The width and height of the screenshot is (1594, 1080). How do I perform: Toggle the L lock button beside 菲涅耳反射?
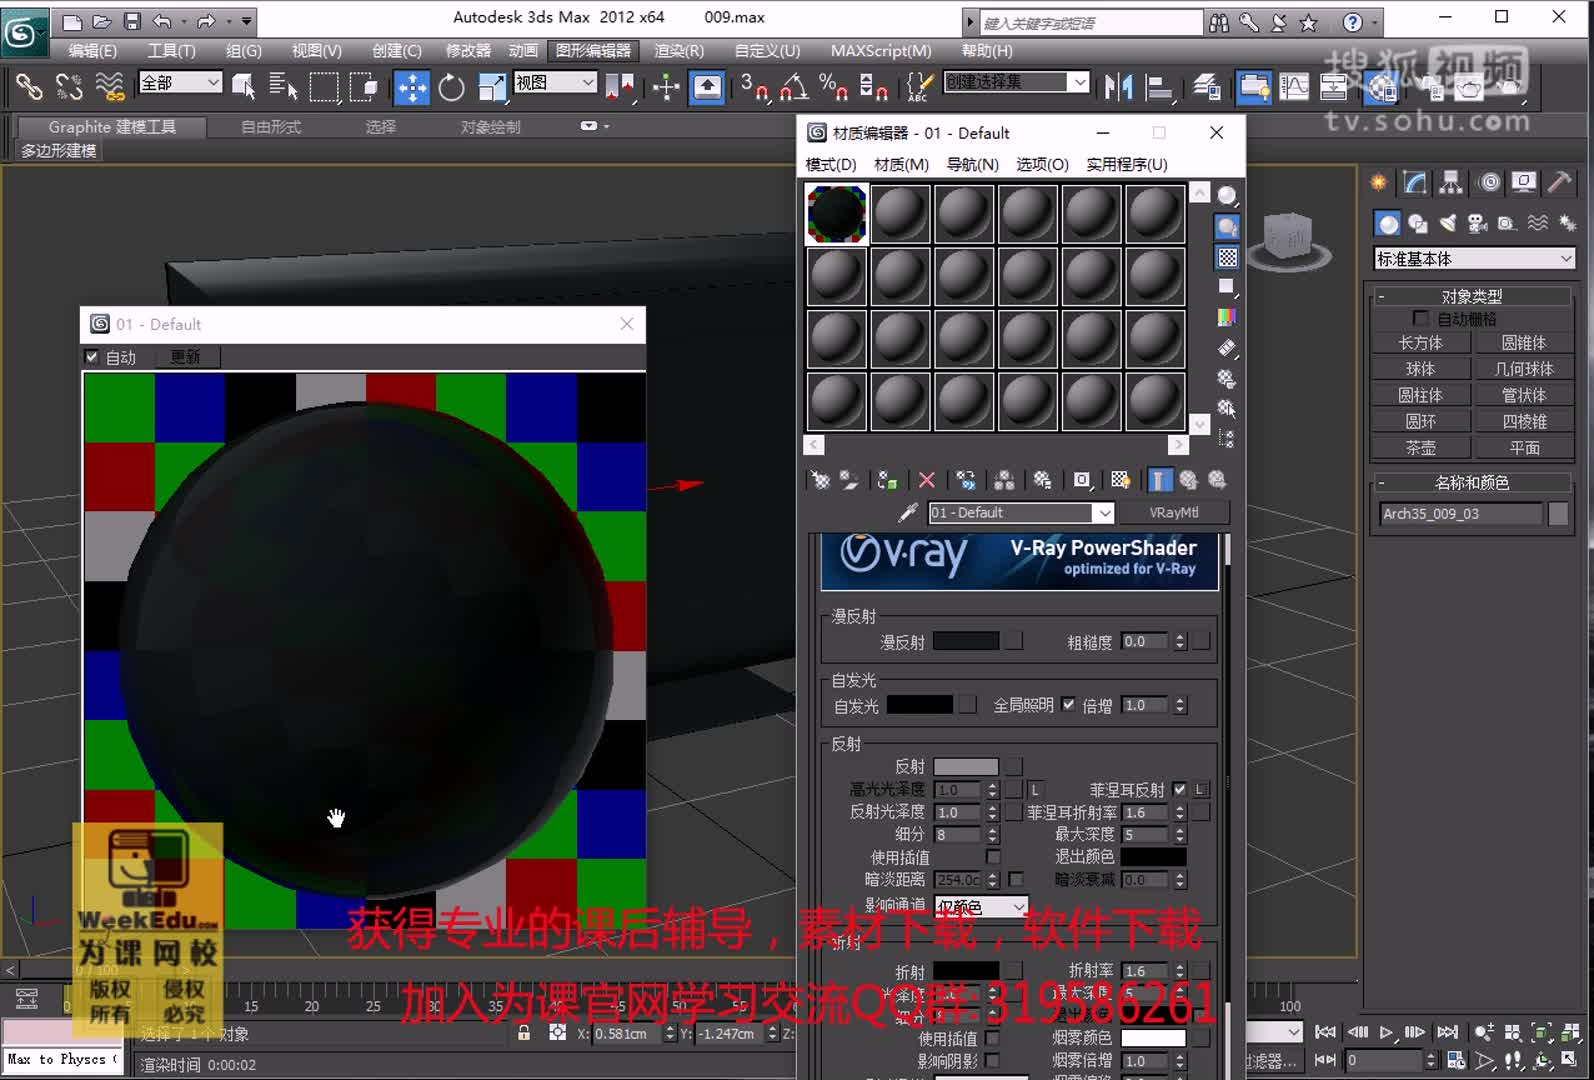1201,789
